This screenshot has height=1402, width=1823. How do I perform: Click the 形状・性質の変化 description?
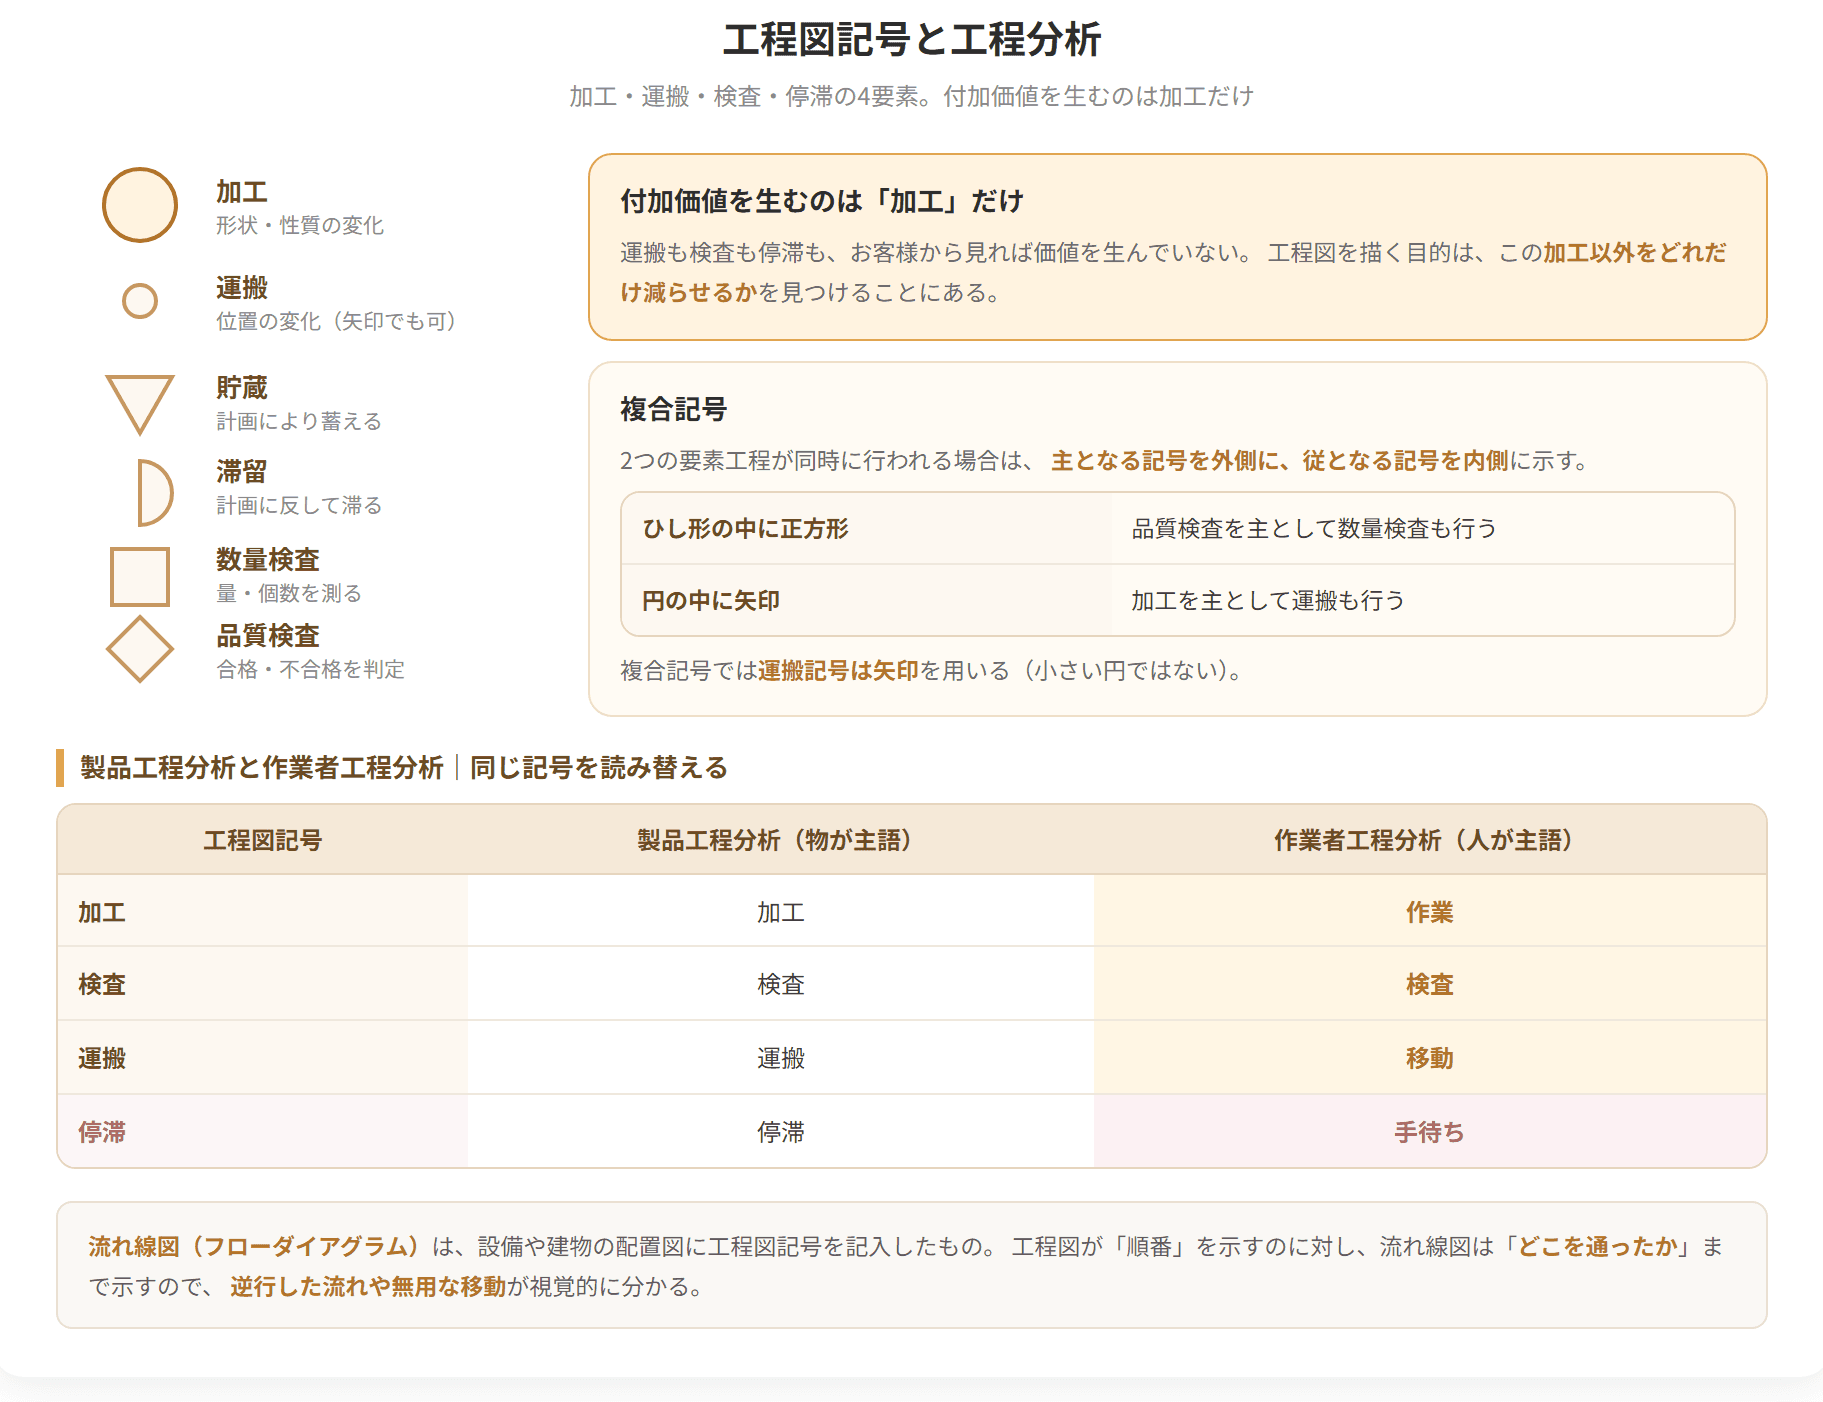pos(300,226)
